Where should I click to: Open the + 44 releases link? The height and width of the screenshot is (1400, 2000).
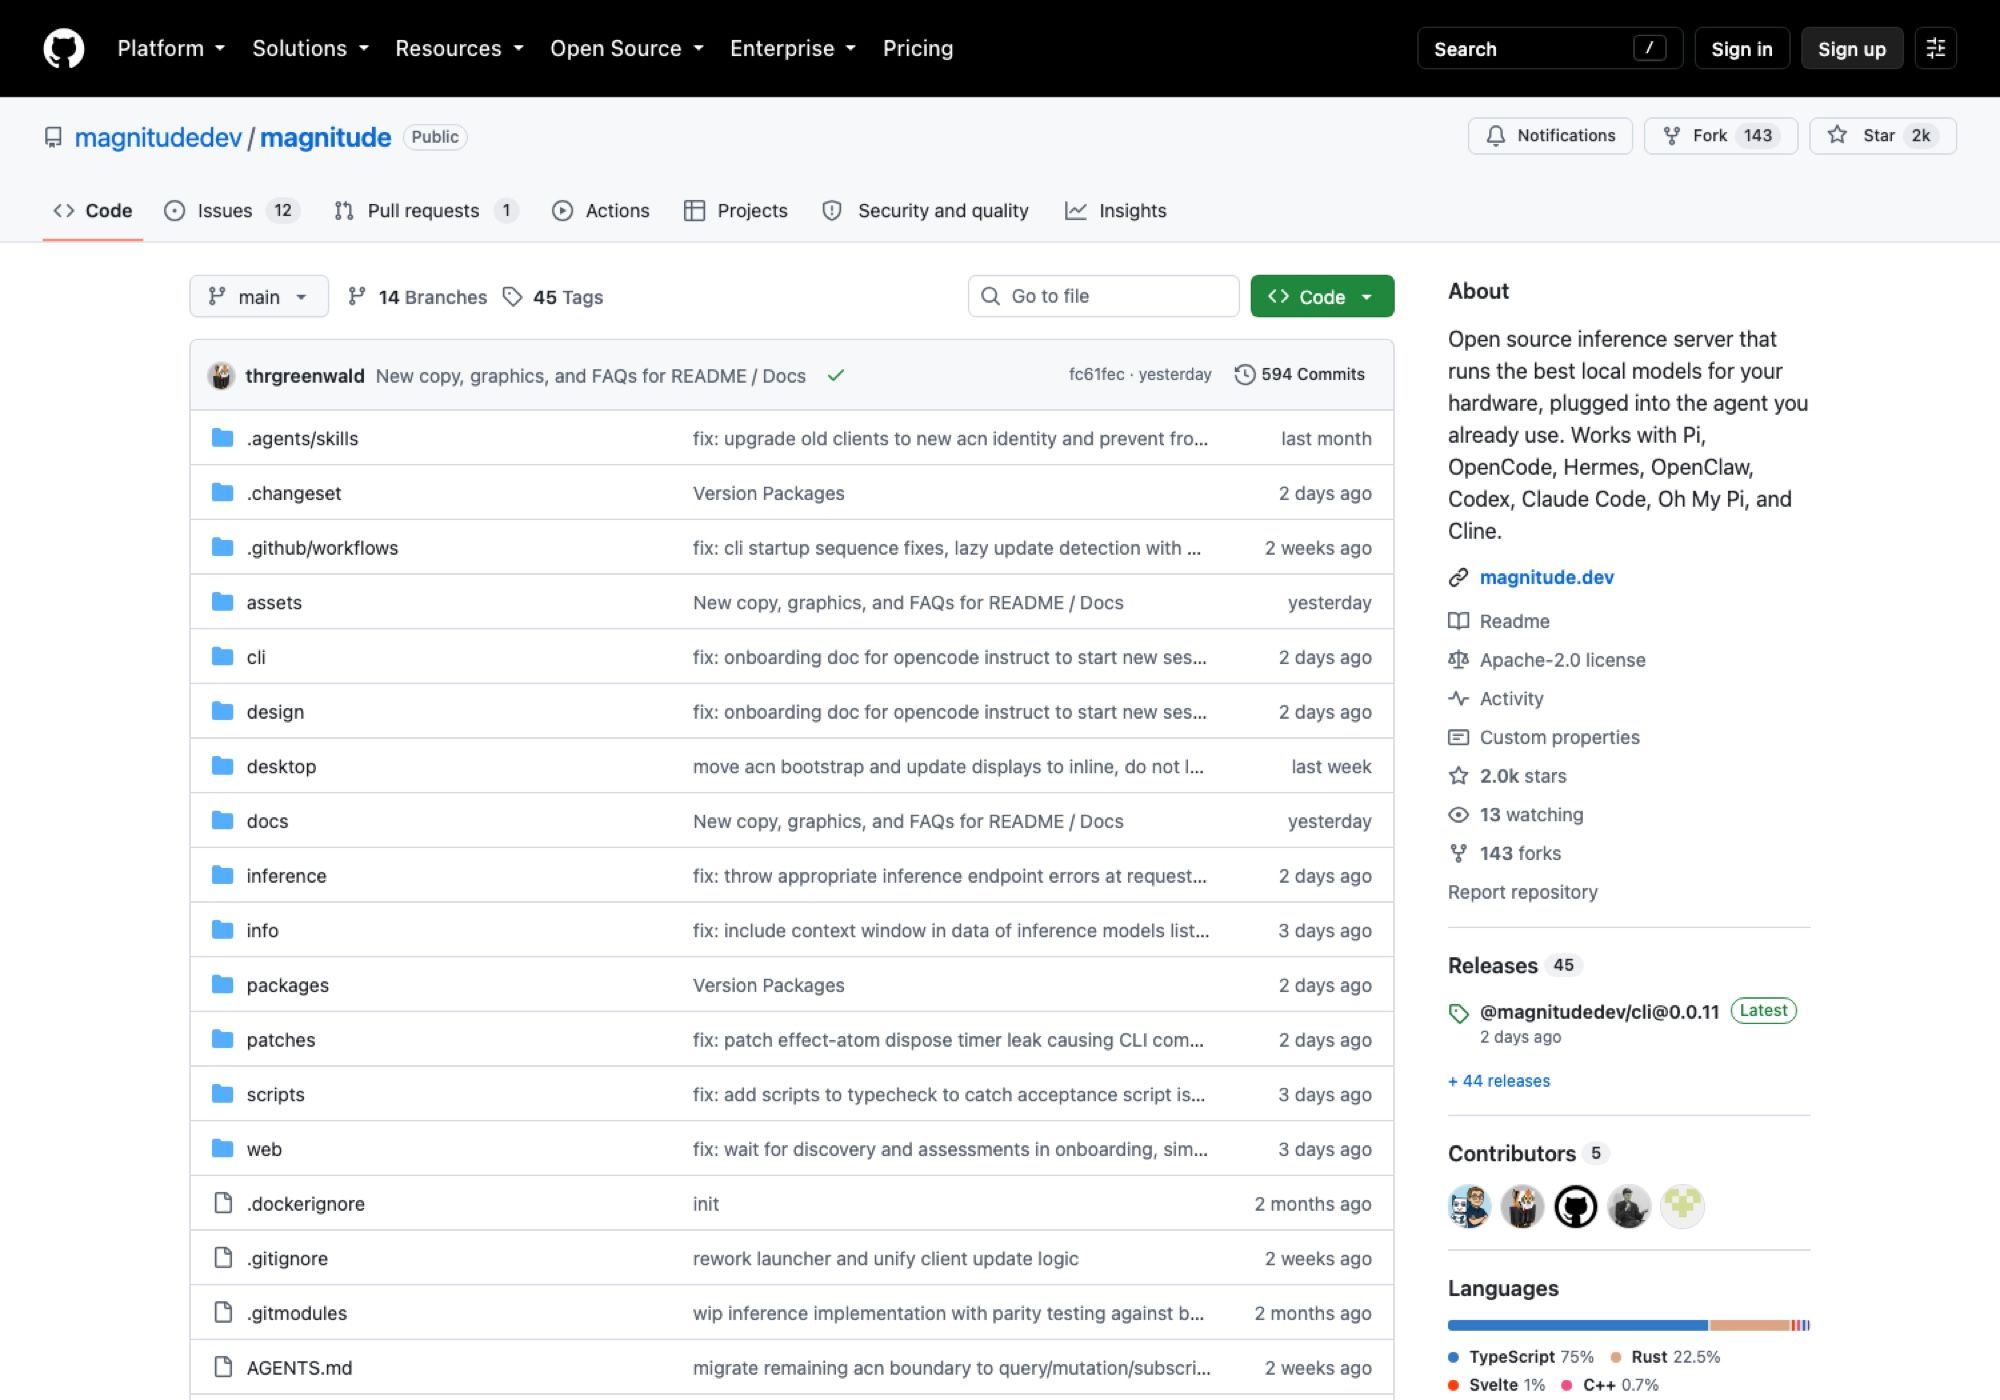point(1499,1080)
